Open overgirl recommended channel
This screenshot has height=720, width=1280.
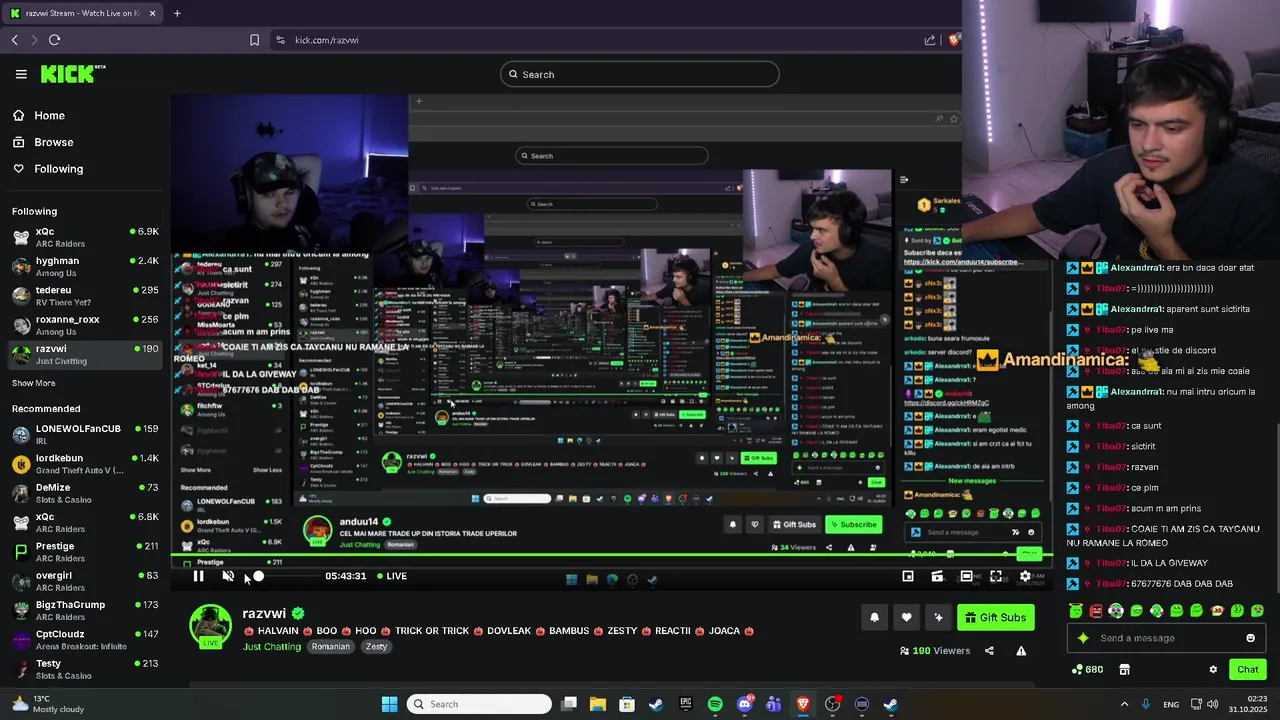point(85,581)
